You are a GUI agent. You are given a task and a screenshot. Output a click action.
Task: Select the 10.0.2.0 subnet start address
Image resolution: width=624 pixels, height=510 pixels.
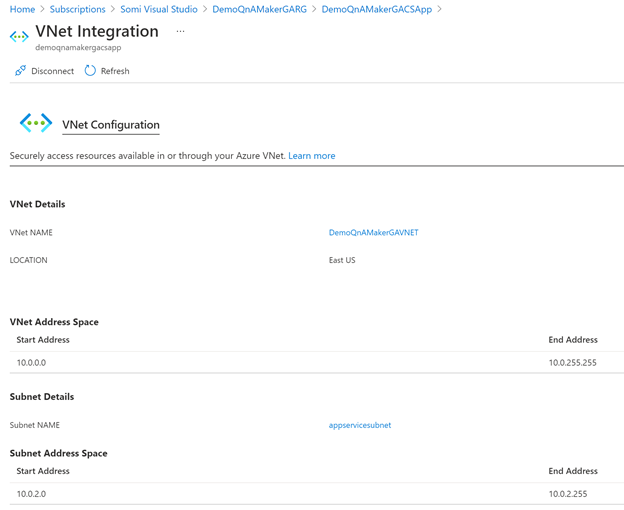point(31,494)
